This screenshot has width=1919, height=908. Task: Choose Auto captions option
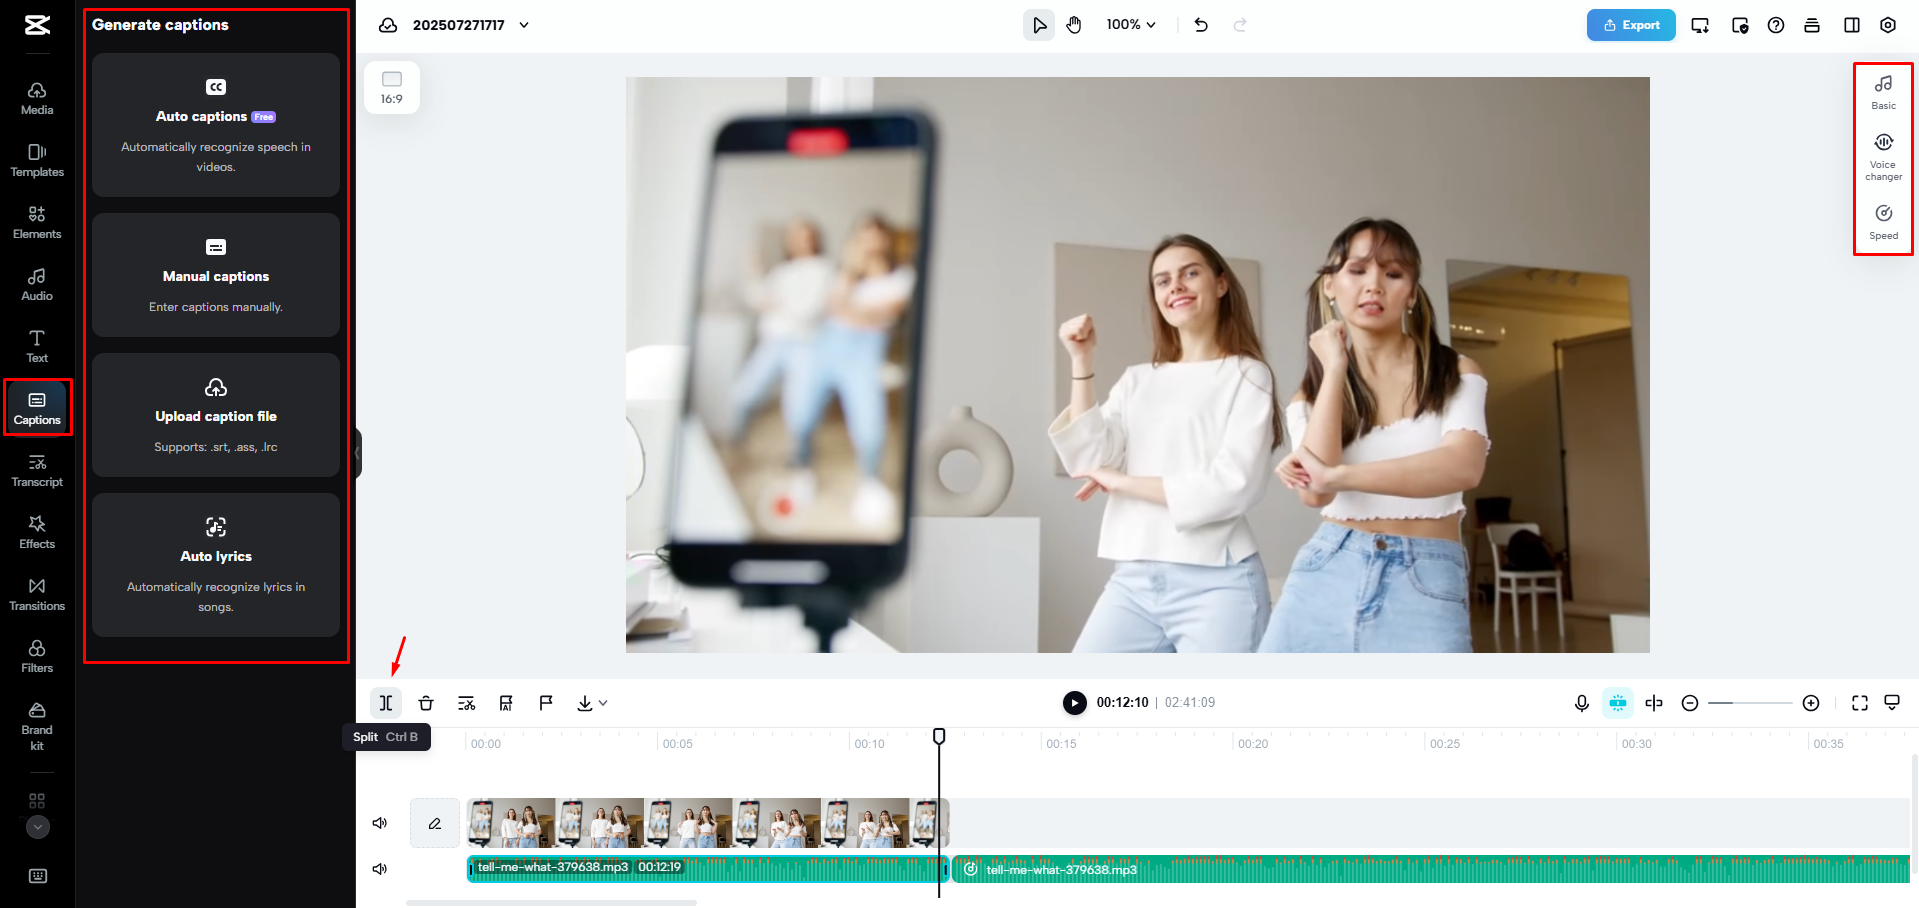click(216, 125)
